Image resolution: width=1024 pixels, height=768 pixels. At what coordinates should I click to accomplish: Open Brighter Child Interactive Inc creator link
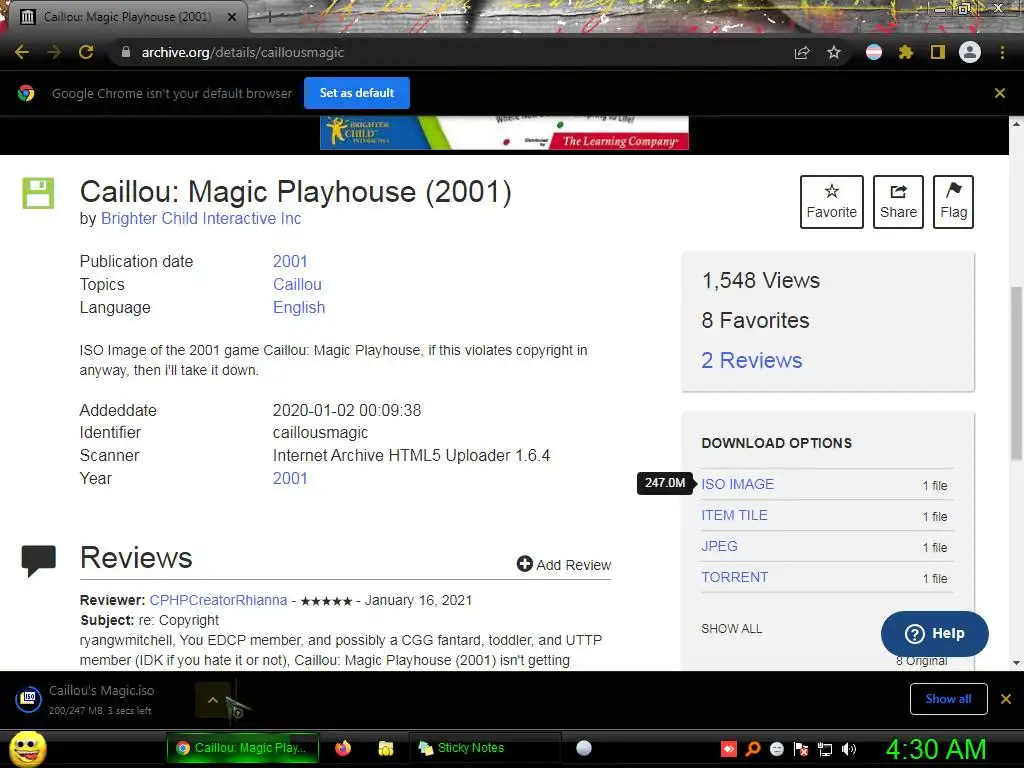coord(201,218)
